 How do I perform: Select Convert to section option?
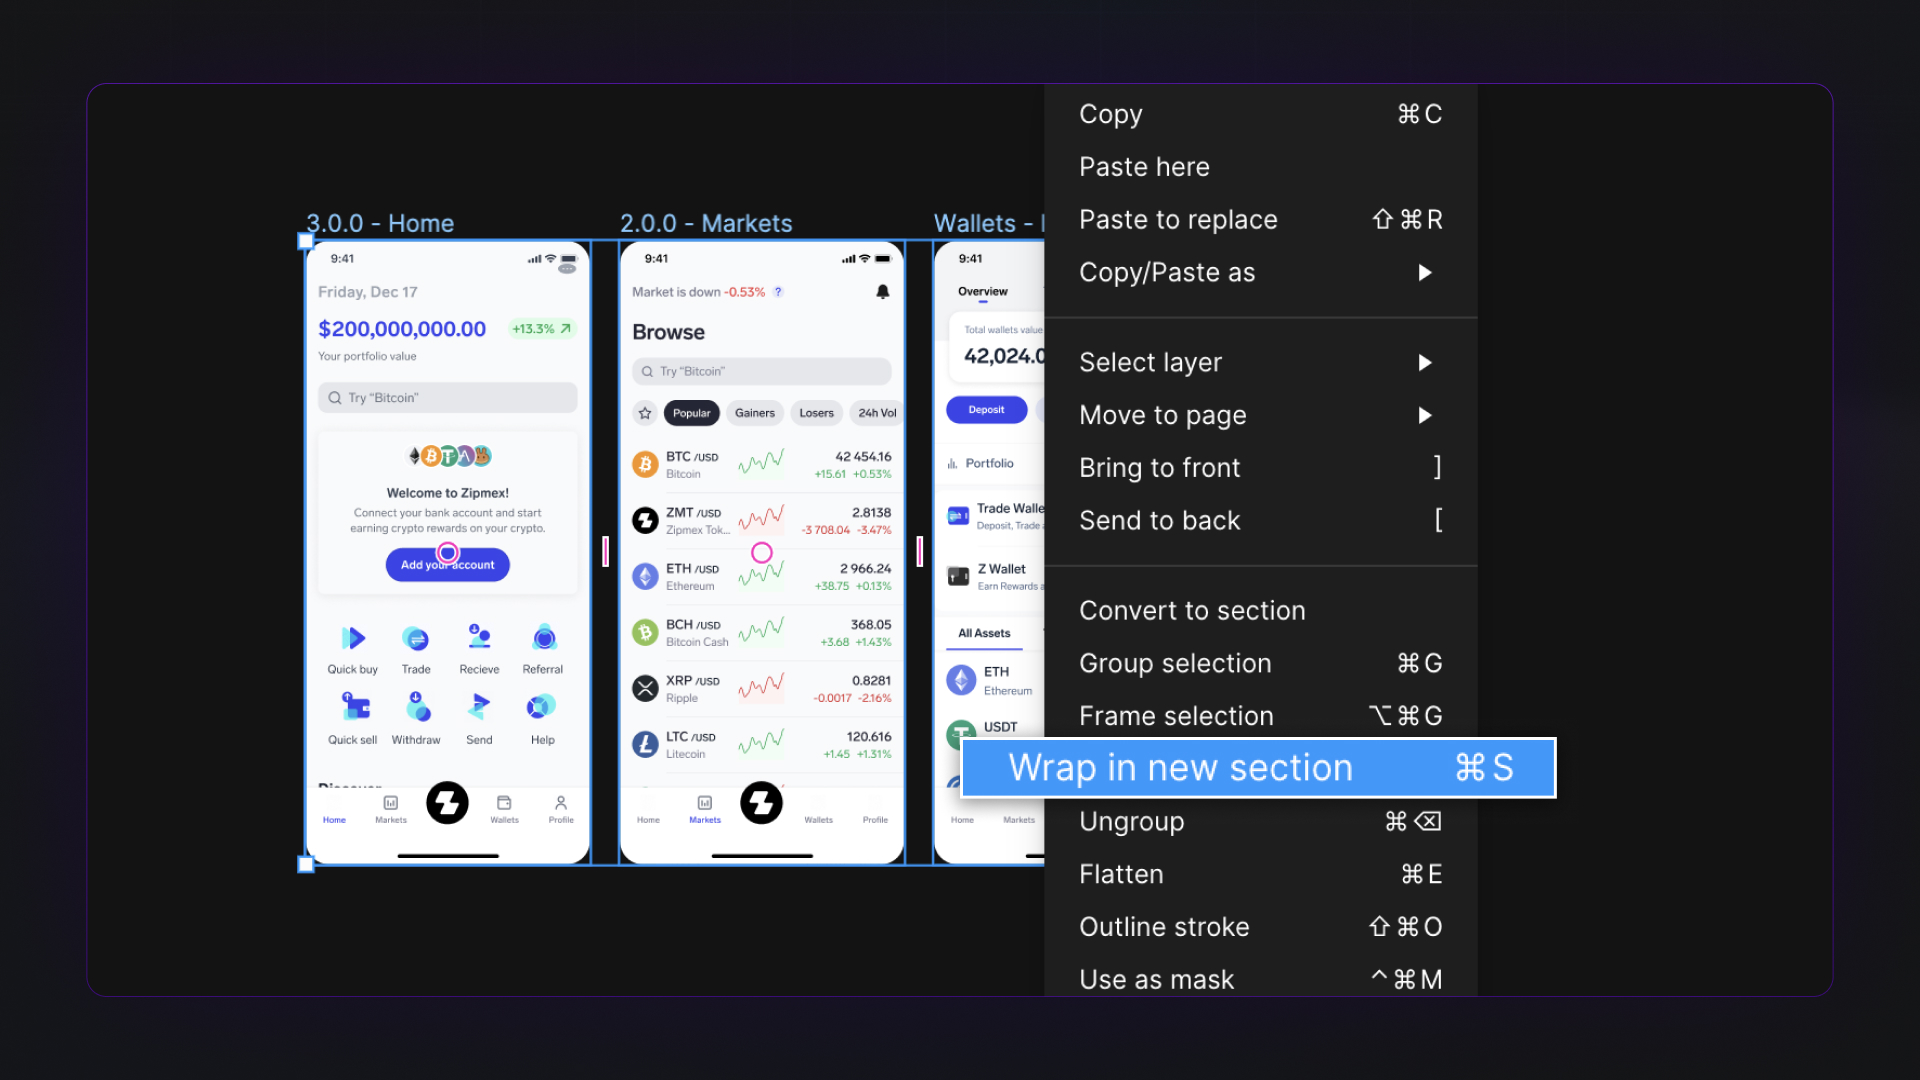point(1192,609)
